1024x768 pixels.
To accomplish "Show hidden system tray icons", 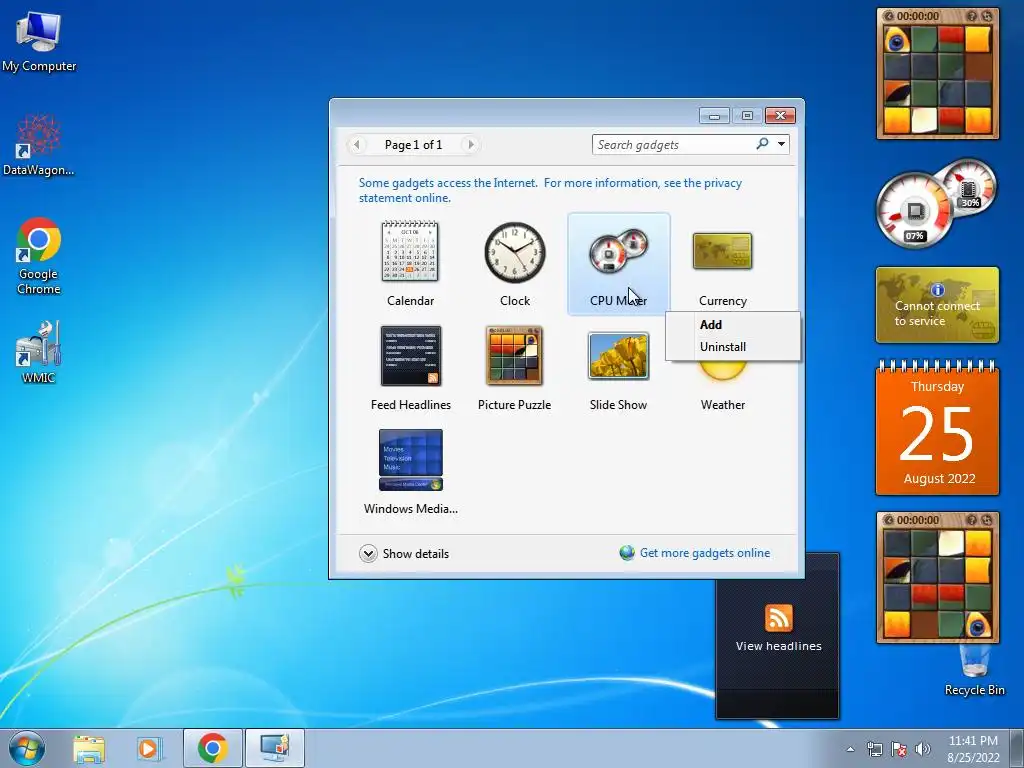I will (x=850, y=749).
